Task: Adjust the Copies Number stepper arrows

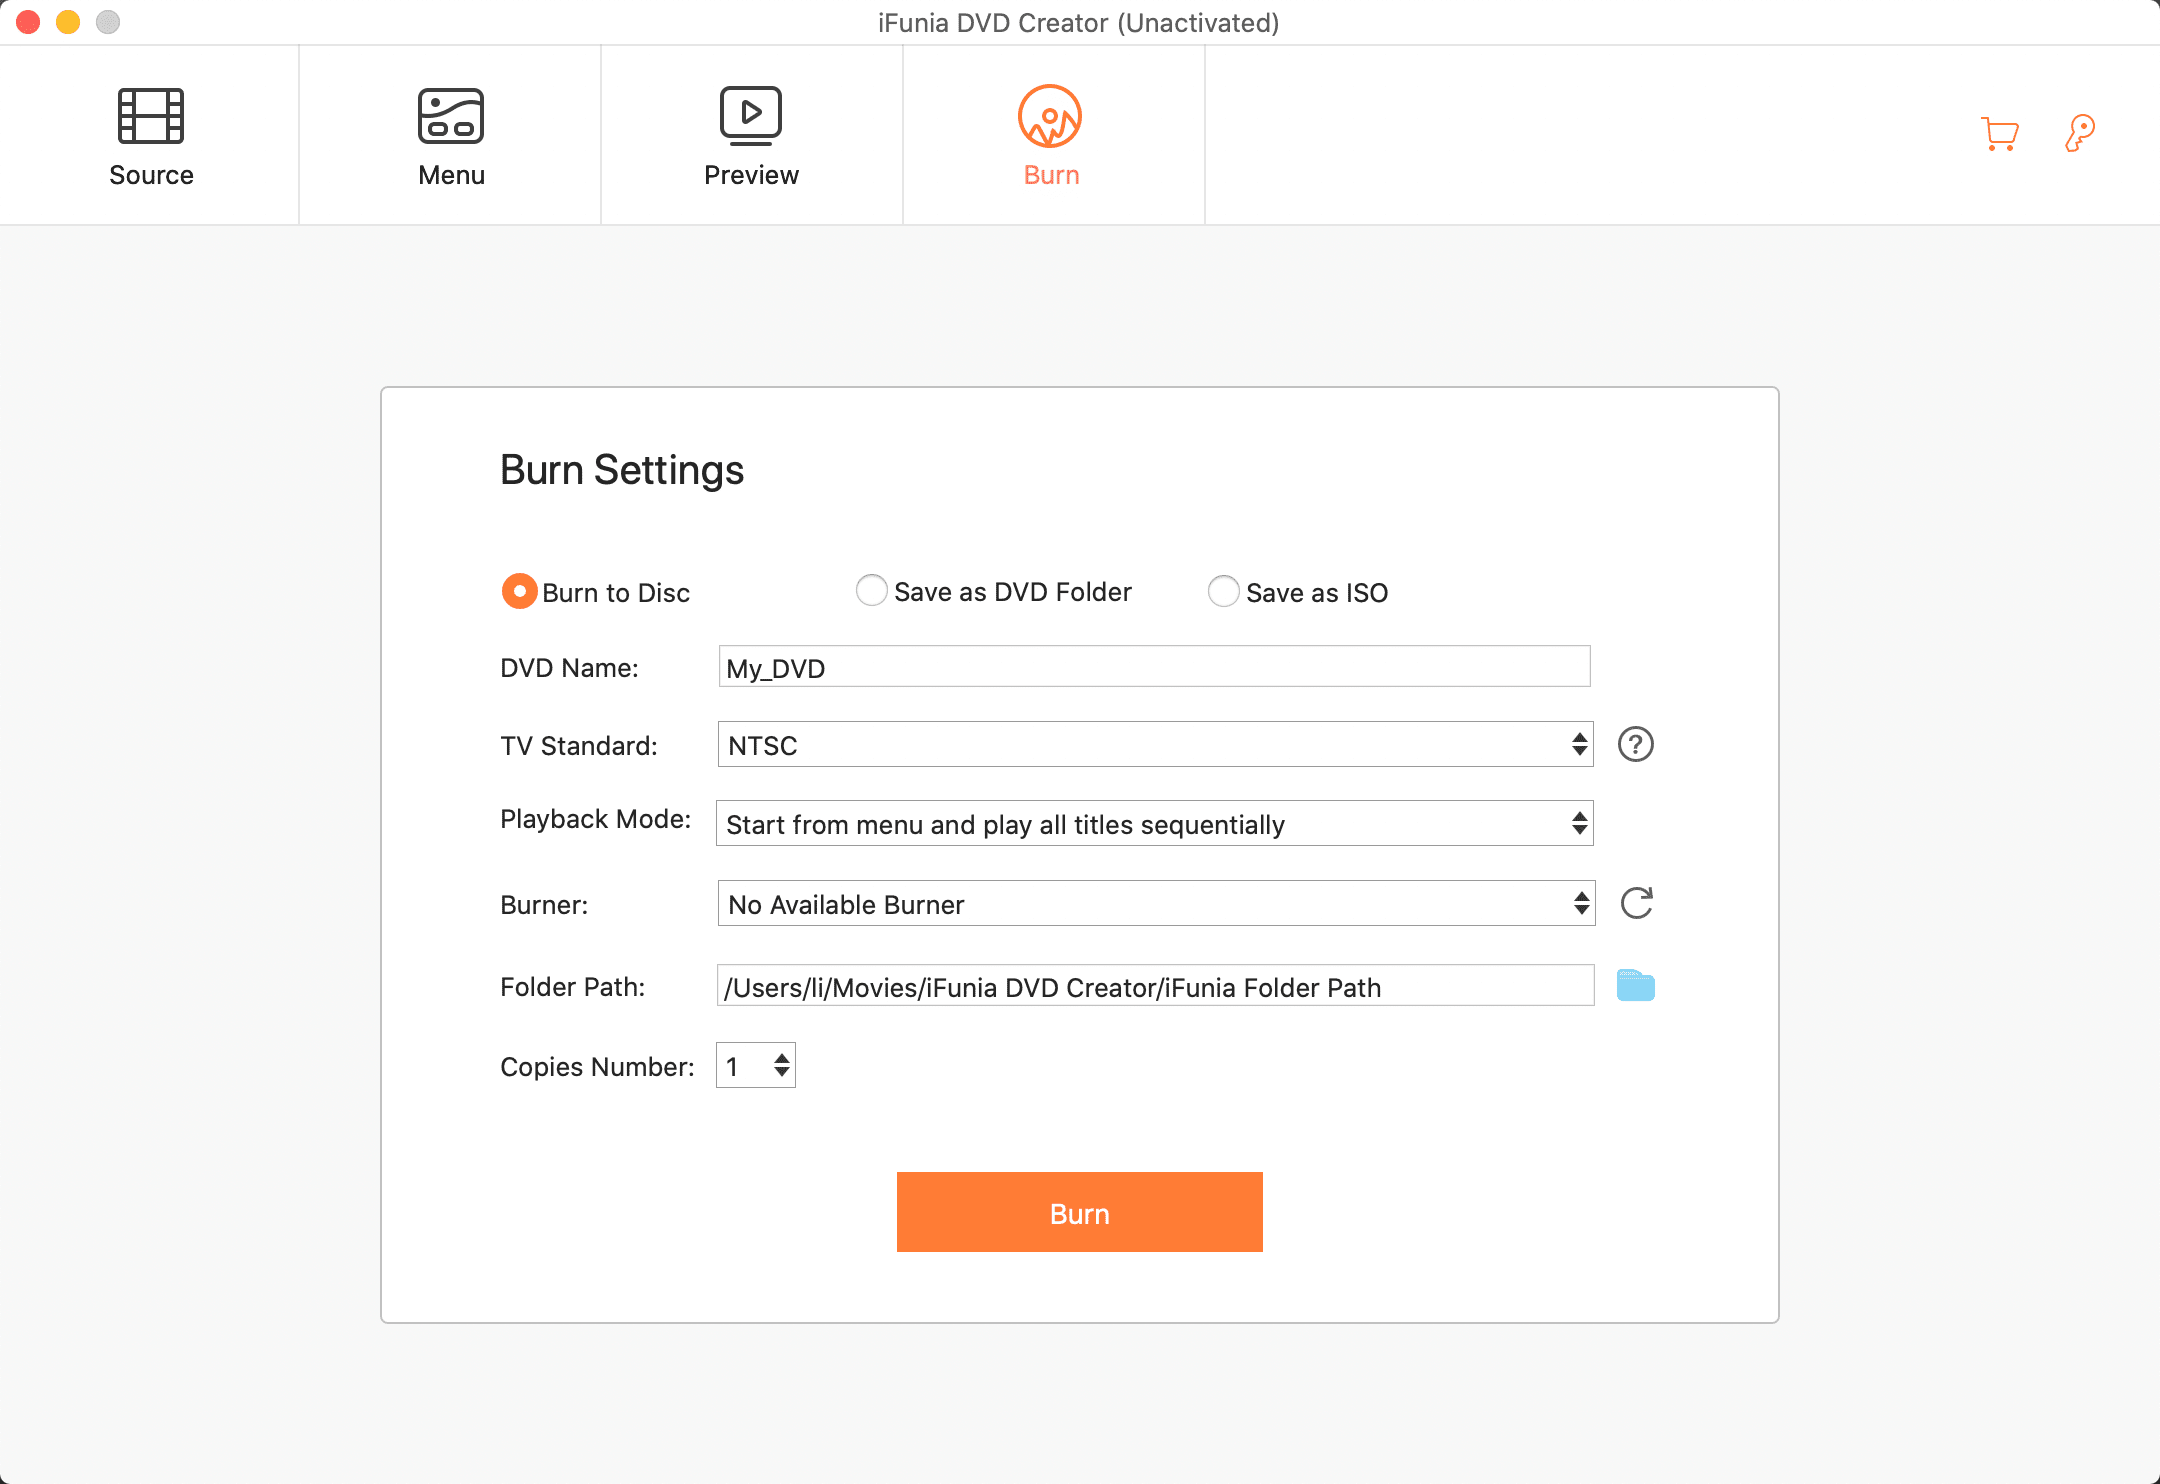Action: pyautogui.click(x=782, y=1066)
